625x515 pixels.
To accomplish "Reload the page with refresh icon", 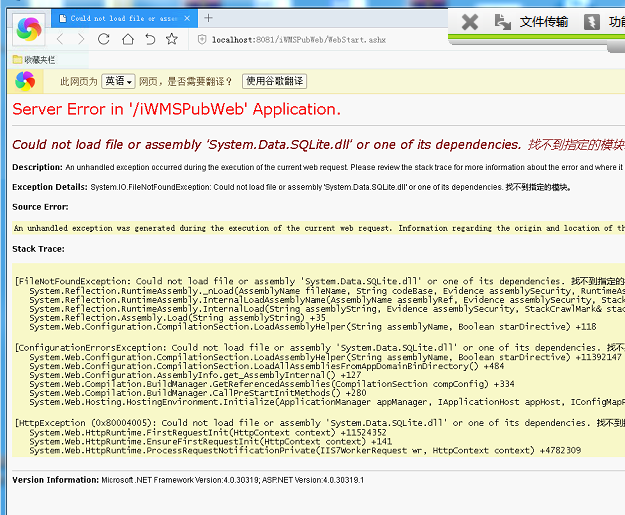I will click(x=104, y=39).
